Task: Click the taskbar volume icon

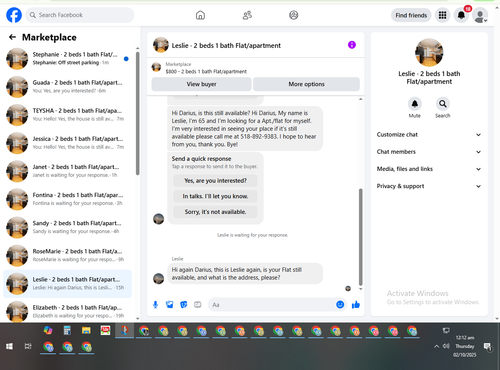Action: point(446,346)
